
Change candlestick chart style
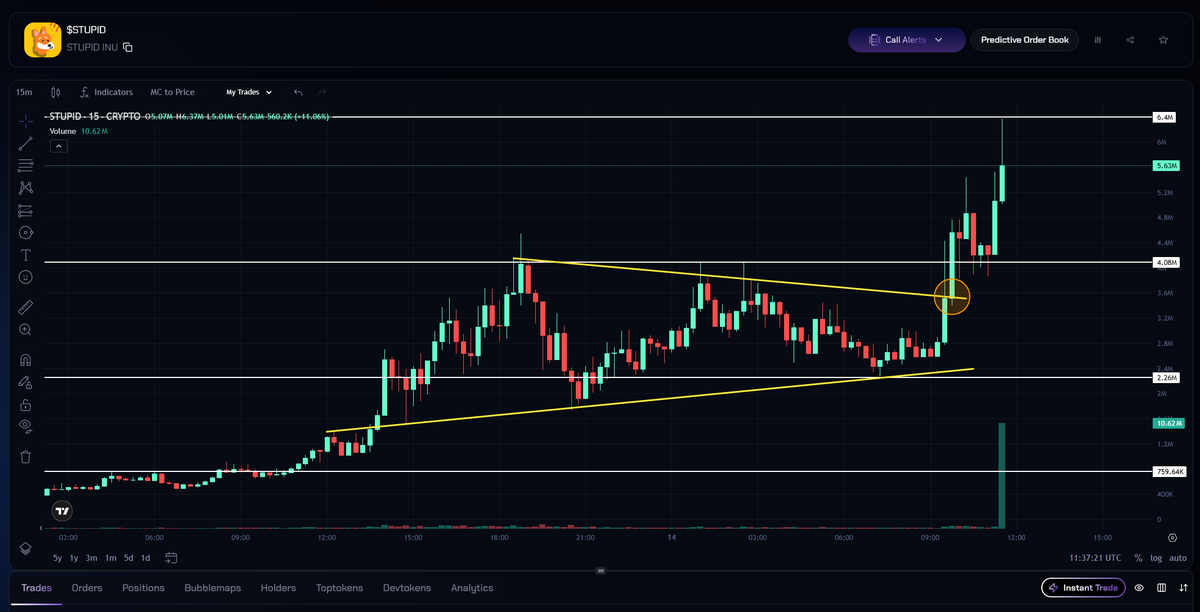click(x=55, y=92)
